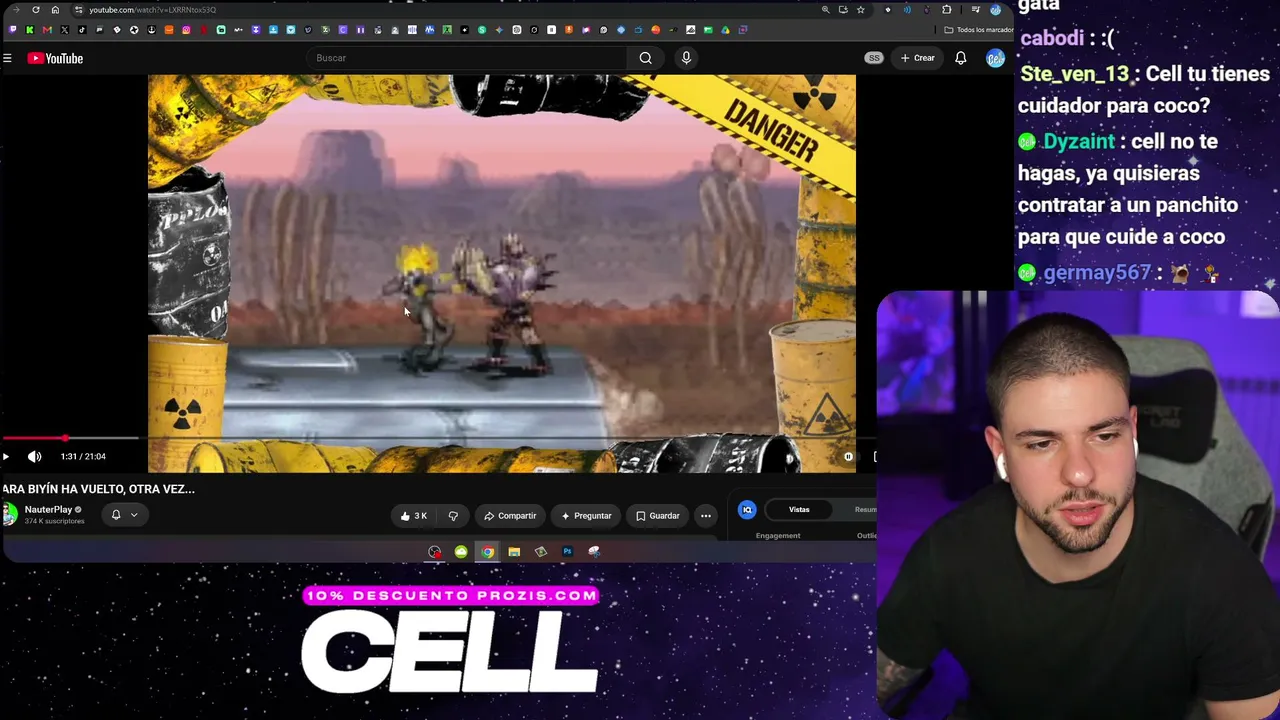Viewport: 1280px width, 720px height.
Task: Reload the browser page
Action: click(36, 10)
